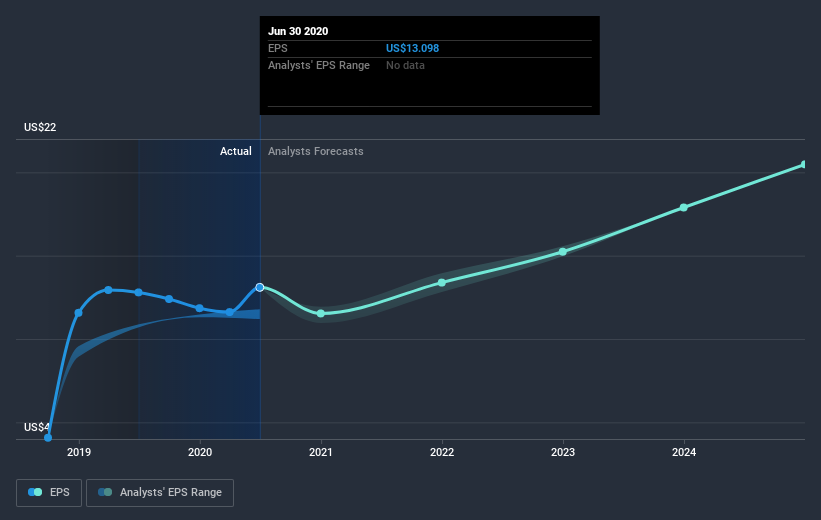
Task: Click the first EPS point near US$4
Action: click(48, 437)
